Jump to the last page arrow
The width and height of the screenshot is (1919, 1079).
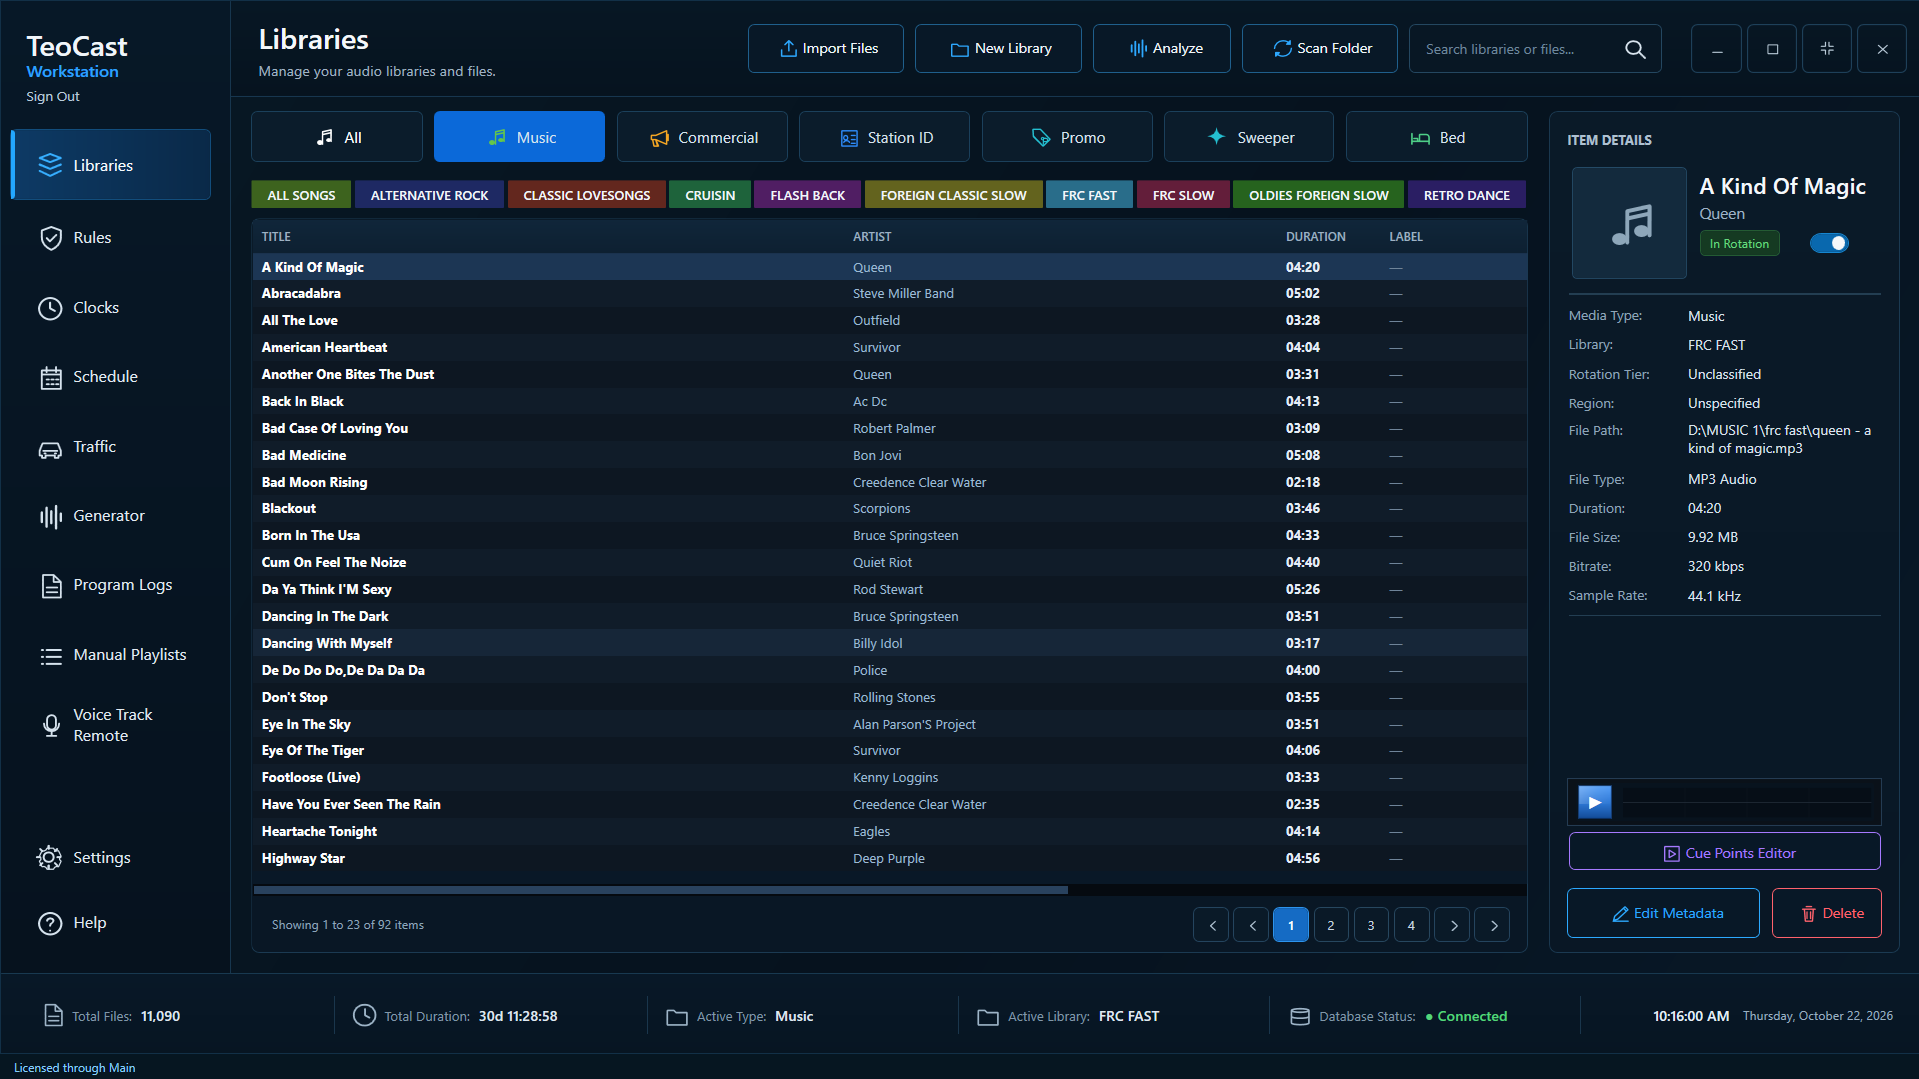[x=1493, y=925]
